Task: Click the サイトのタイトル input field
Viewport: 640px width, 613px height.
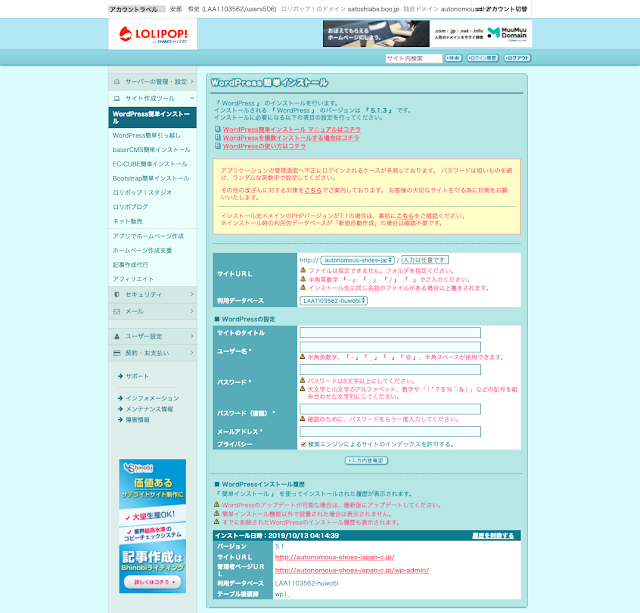Action: tap(389, 333)
